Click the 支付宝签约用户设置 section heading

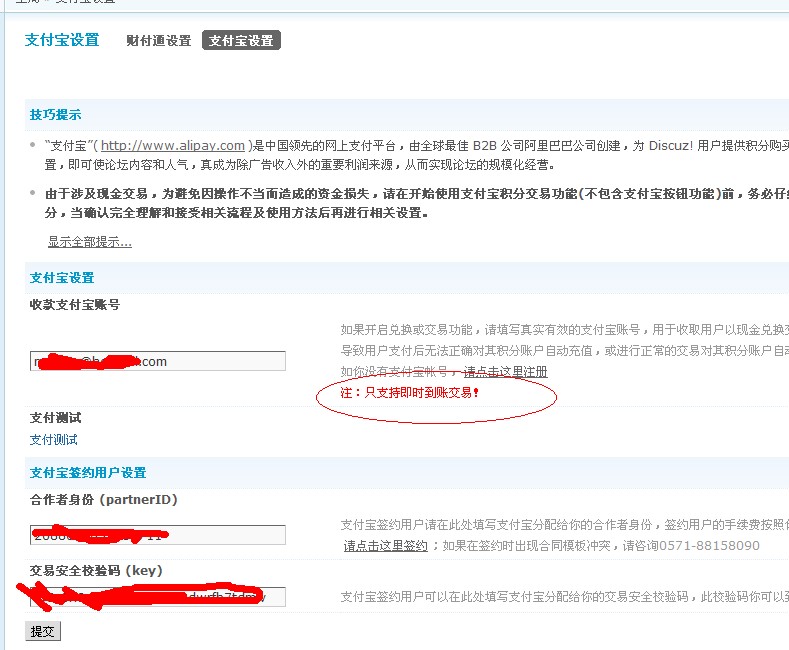[x=88, y=473]
